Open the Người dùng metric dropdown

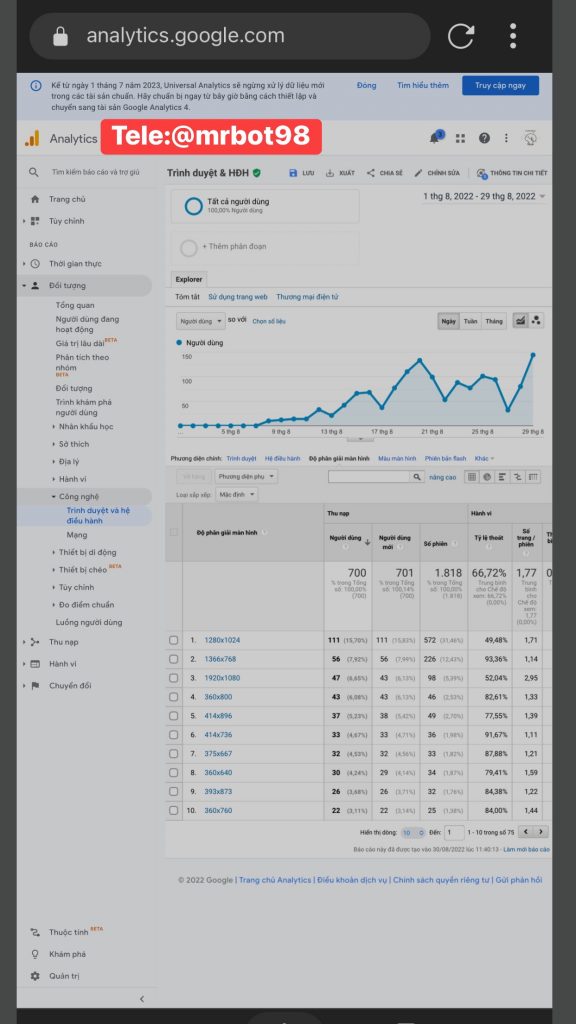click(x=201, y=321)
